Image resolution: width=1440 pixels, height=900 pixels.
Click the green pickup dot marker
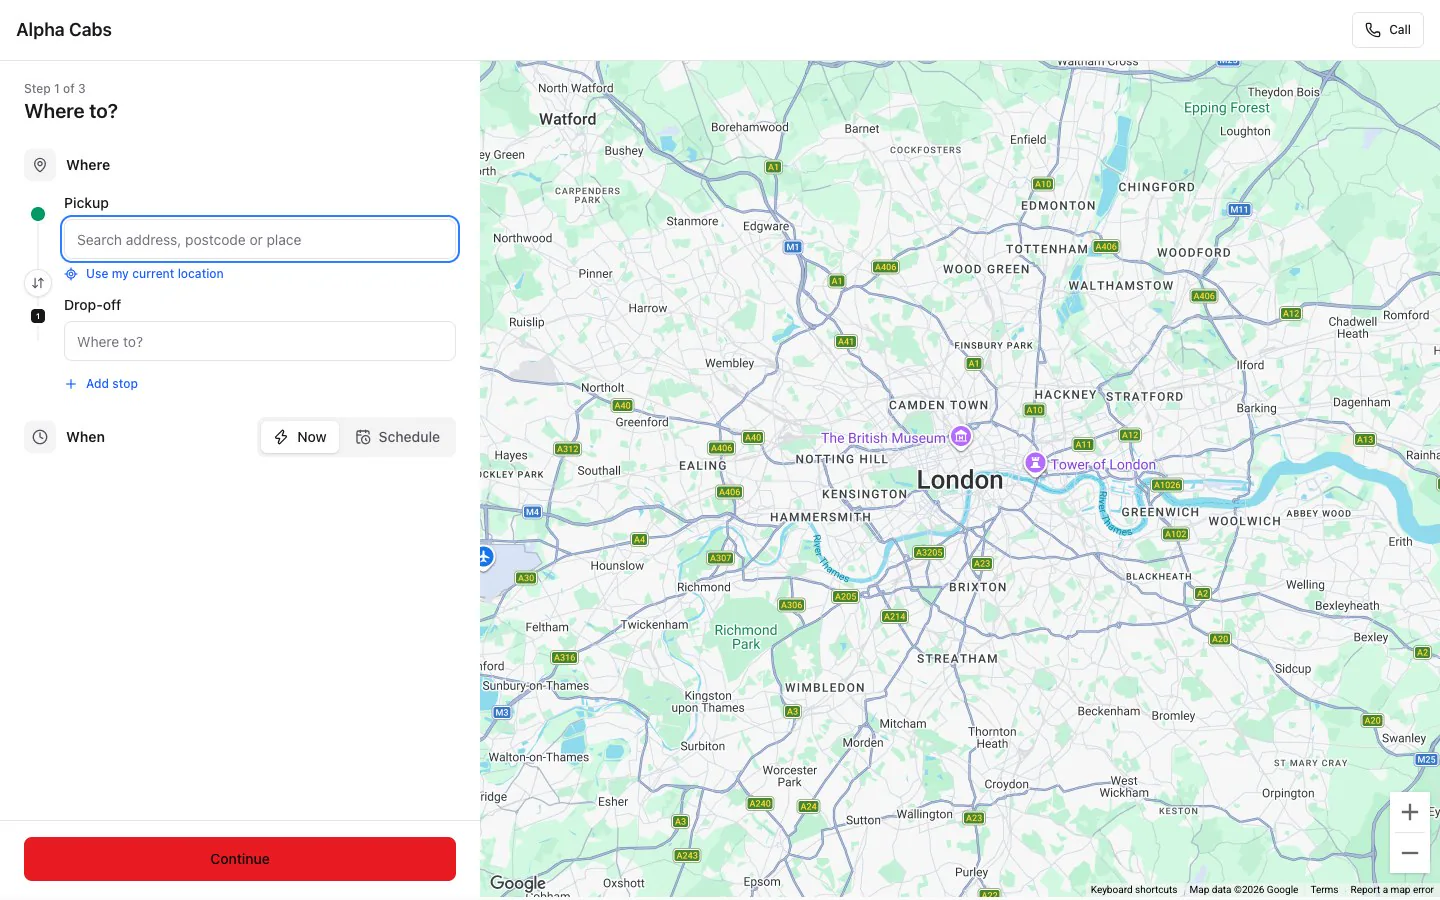38,214
